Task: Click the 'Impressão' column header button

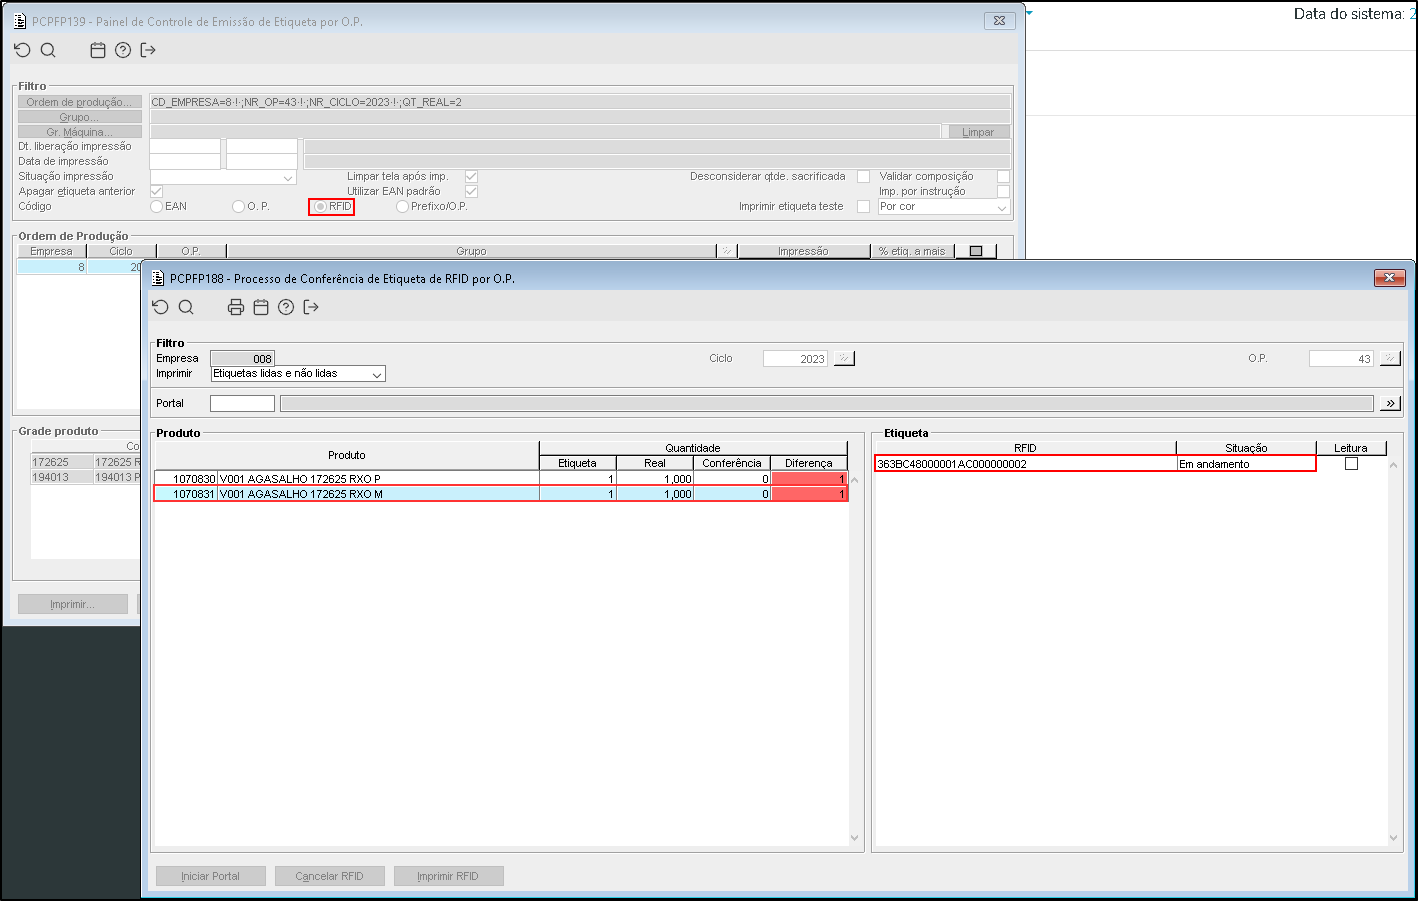Action: coord(804,251)
